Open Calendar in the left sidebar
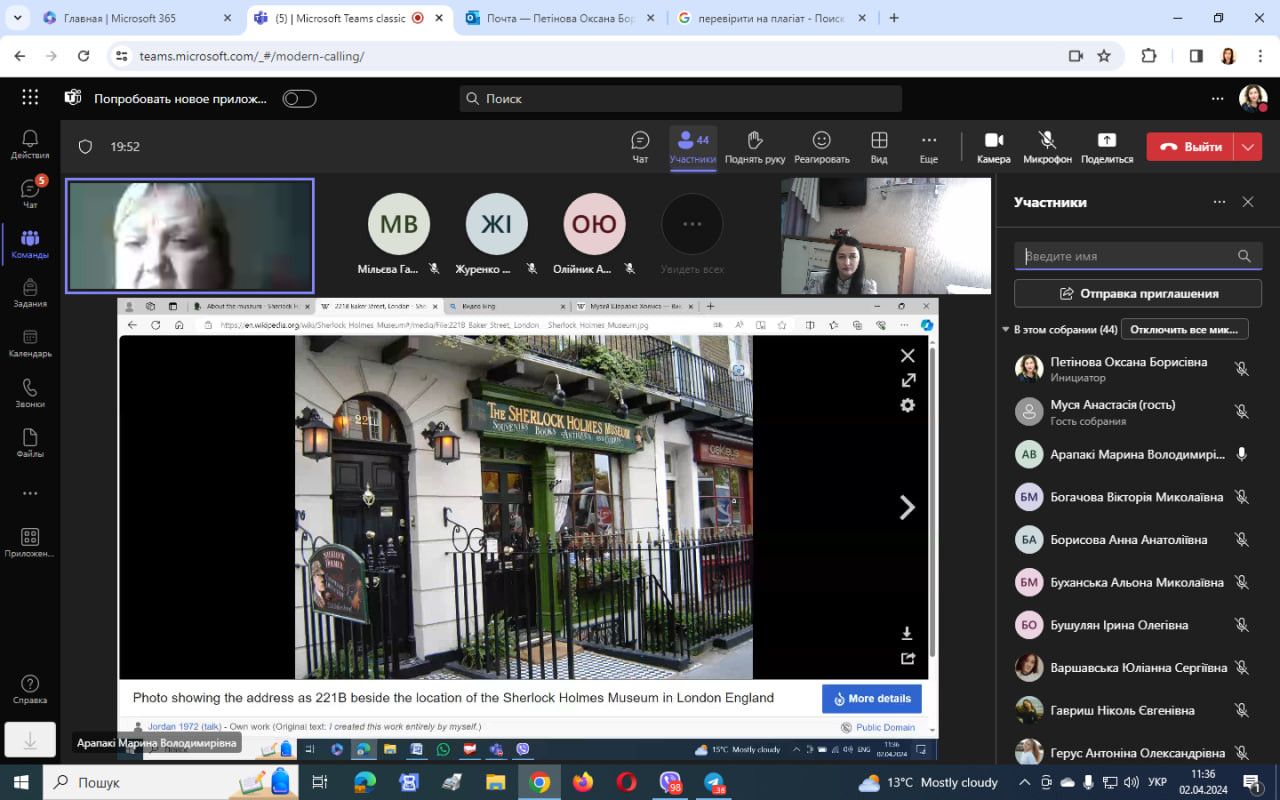This screenshot has width=1280, height=800. click(x=30, y=343)
